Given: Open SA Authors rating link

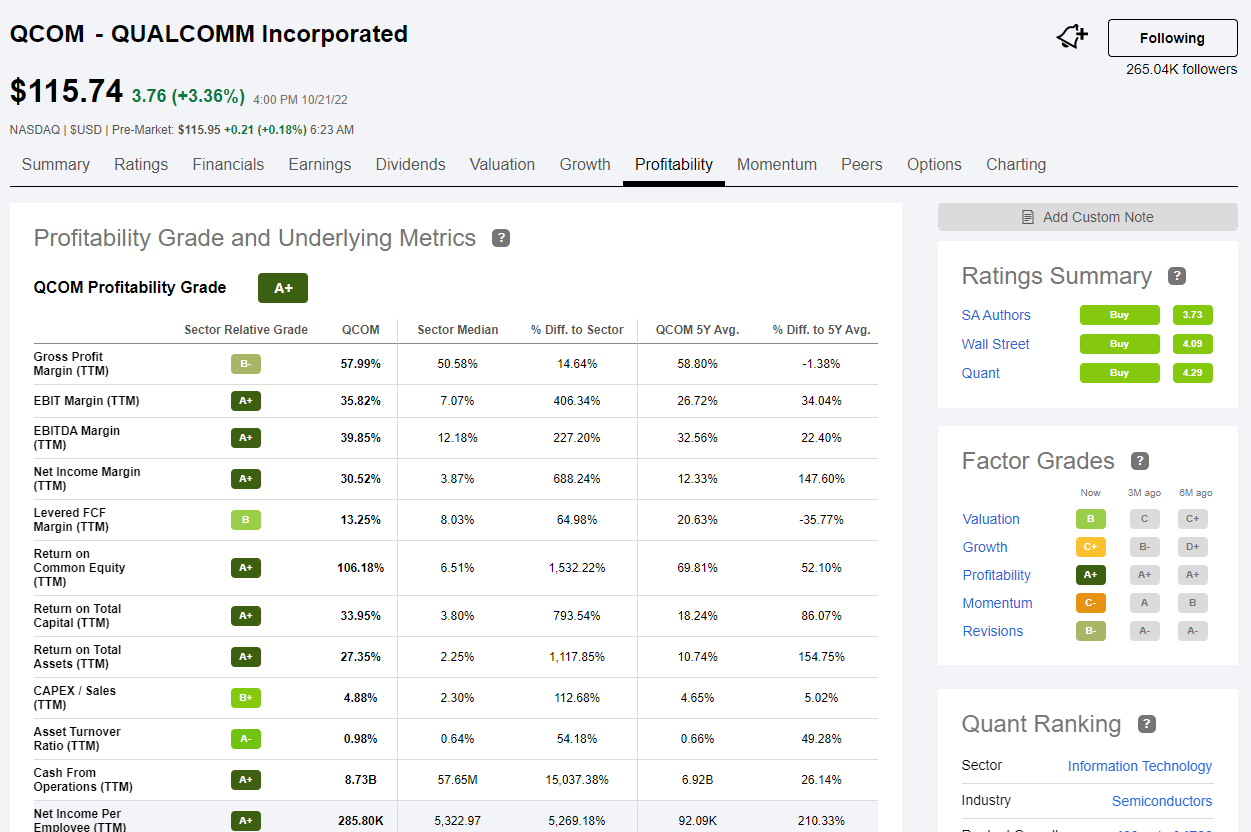Looking at the screenshot, I should (996, 315).
